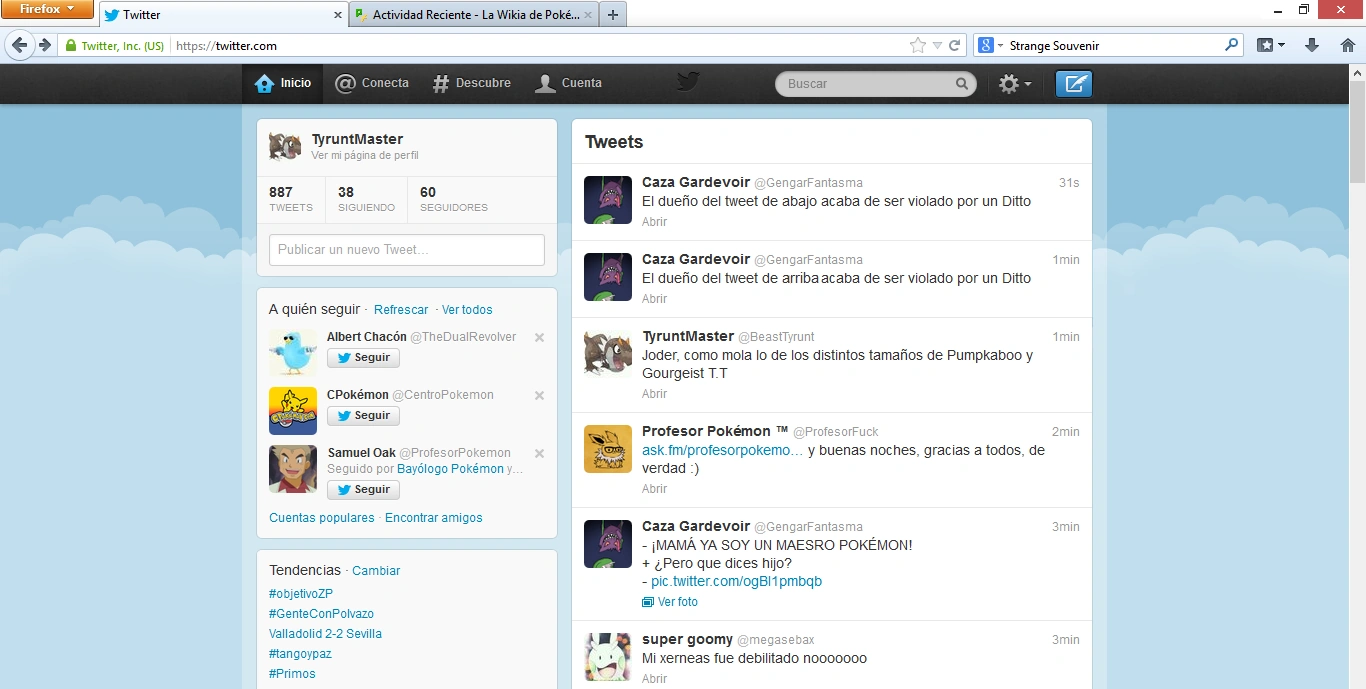This screenshot has width=1366, height=689.
Task: Refresh who-to-follow with Refrescar
Action: (401, 310)
